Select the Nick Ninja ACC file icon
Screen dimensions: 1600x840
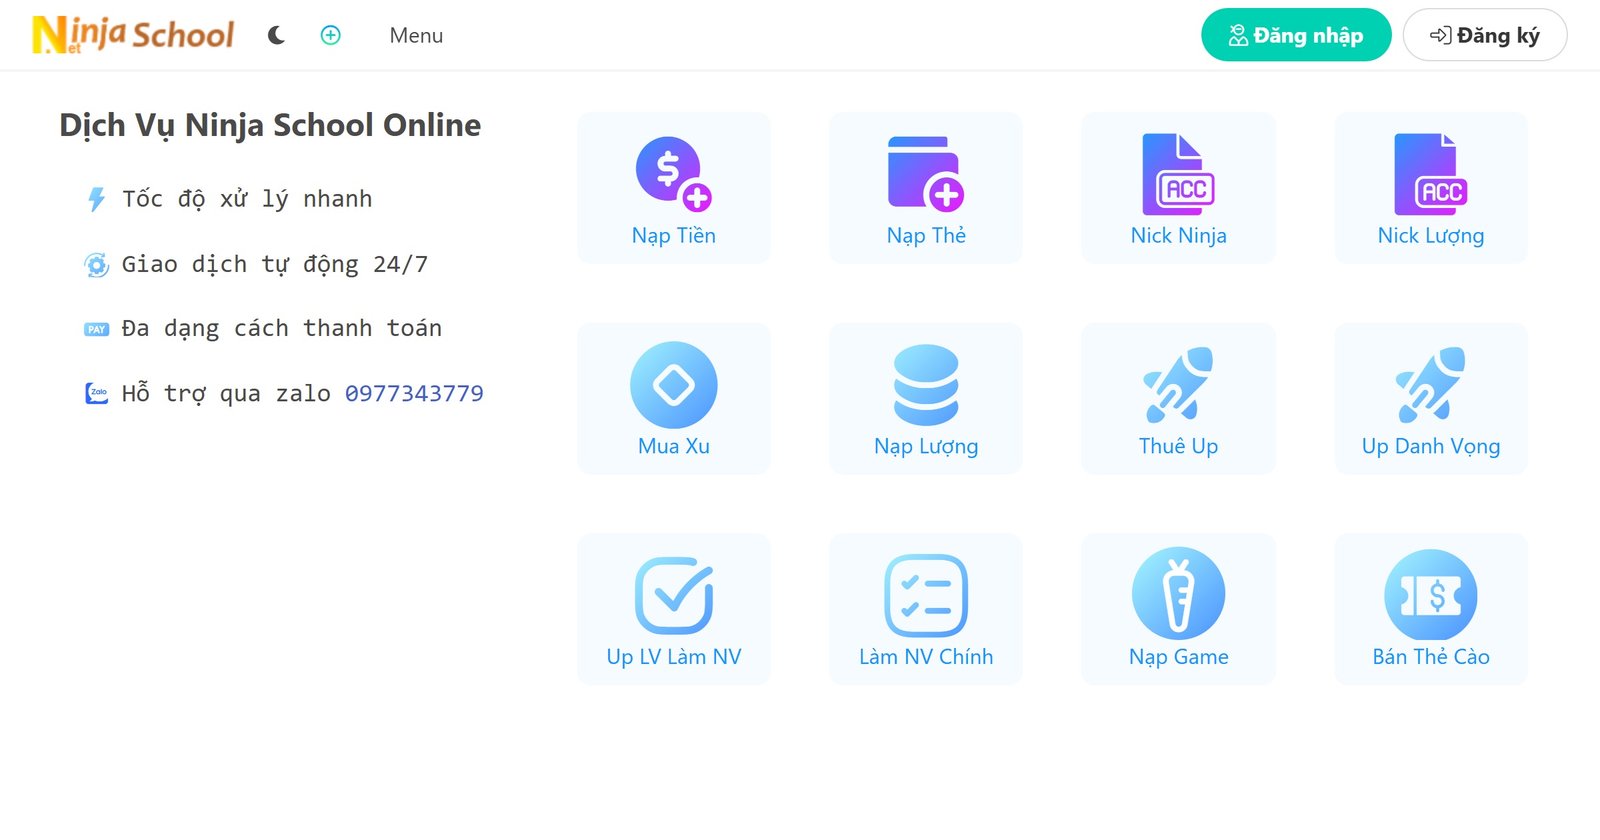[1178, 174]
